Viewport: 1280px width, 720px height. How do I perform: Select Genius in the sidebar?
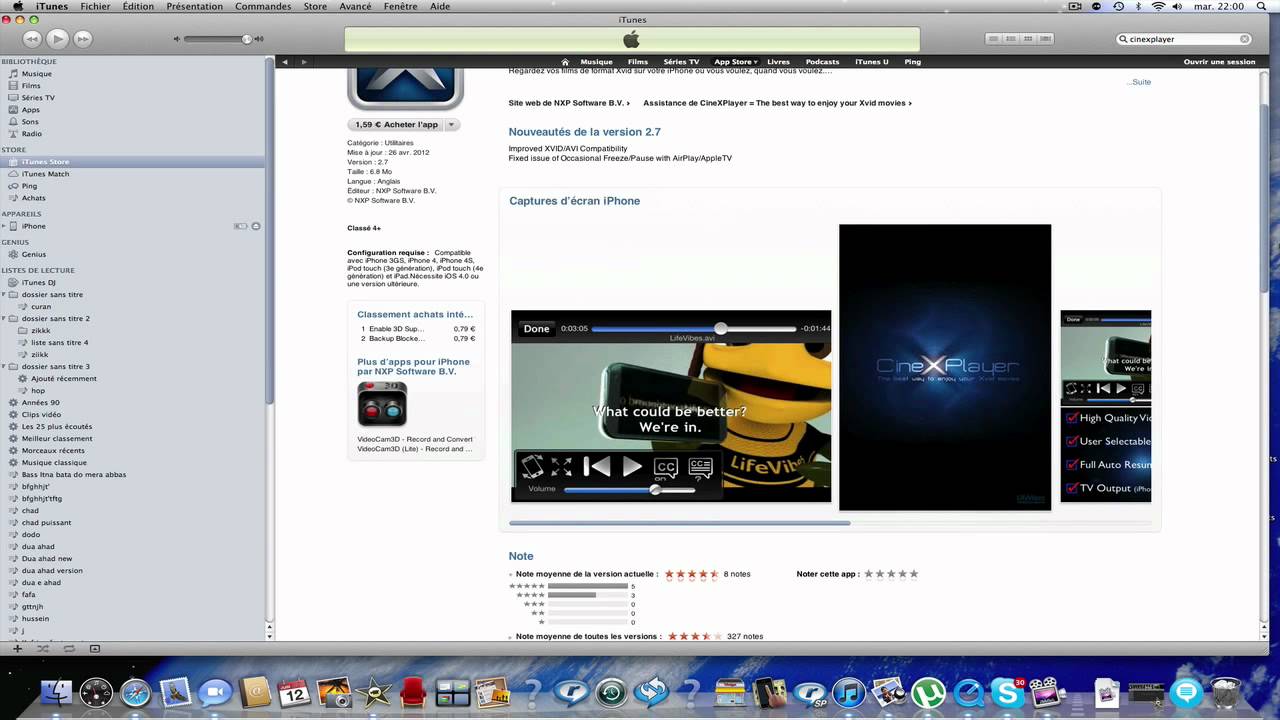click(x=34, y=254)
